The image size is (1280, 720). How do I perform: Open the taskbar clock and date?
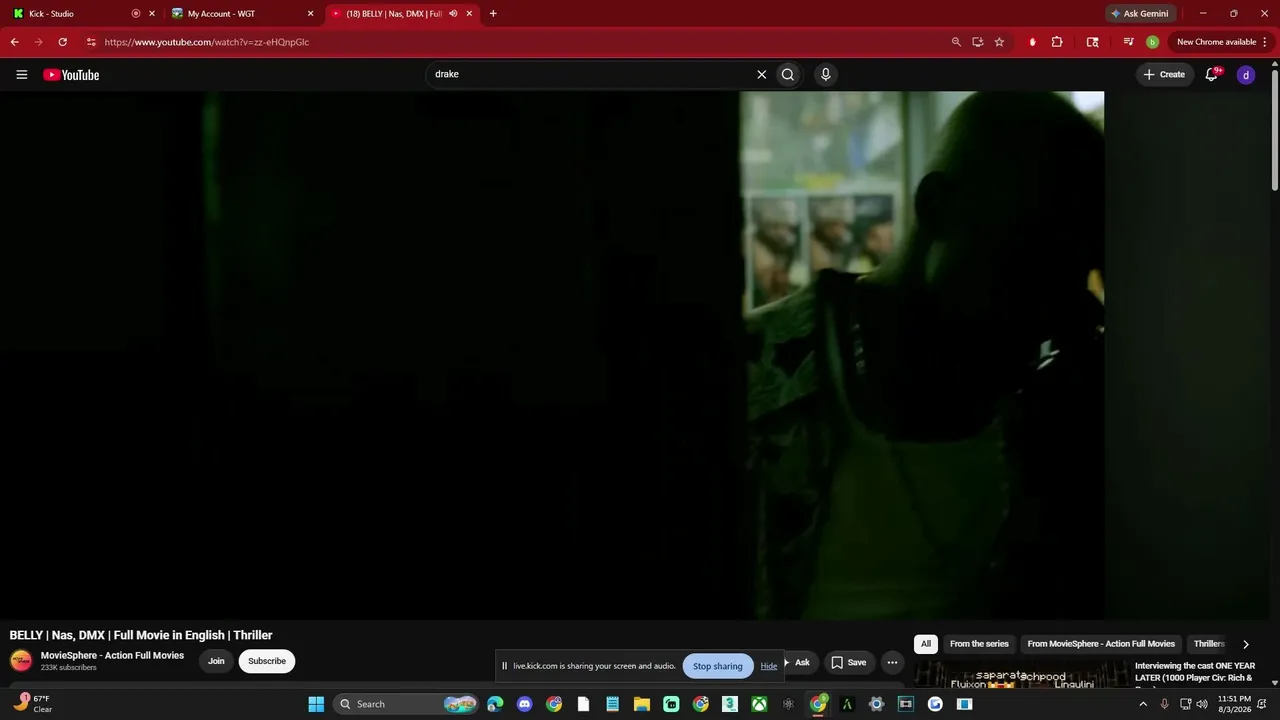pos(1234,704)
